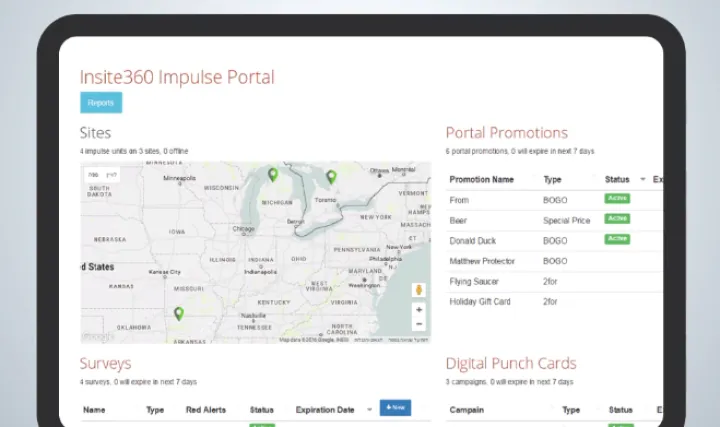Image resolution: width=720 pixels, height=427 pixels.
Task: Sort promotions by Promotion Name column
Action: [x=481, y=180]
